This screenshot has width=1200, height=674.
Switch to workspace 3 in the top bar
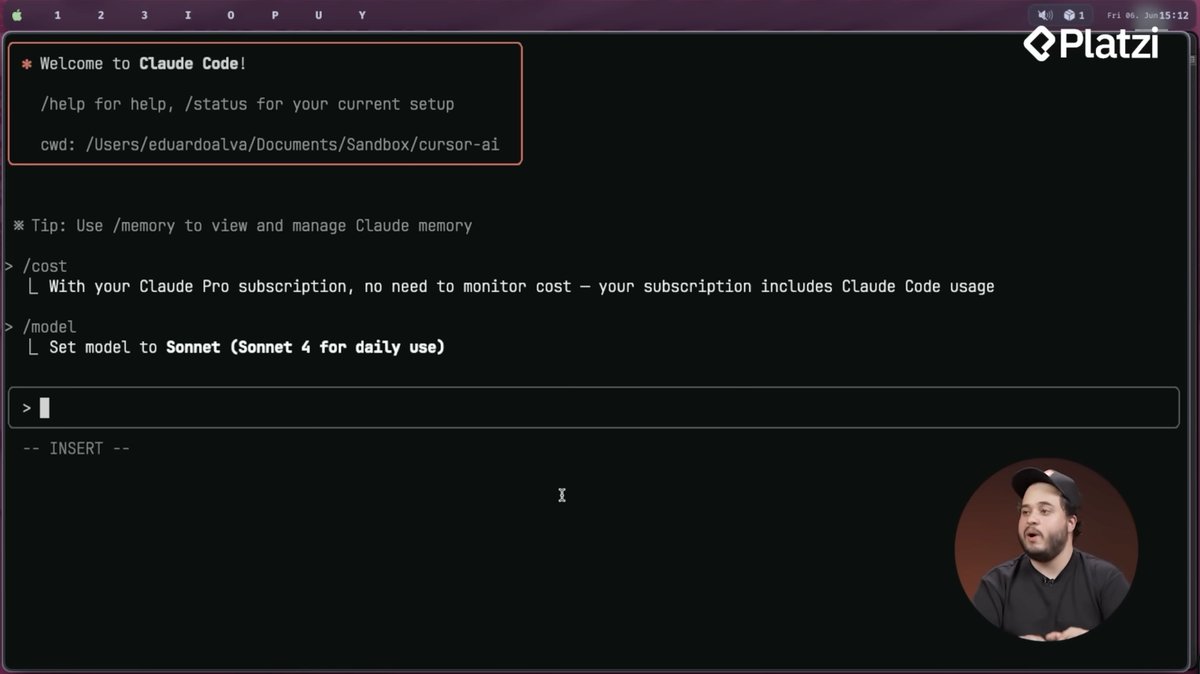click(x=144, y=15)
